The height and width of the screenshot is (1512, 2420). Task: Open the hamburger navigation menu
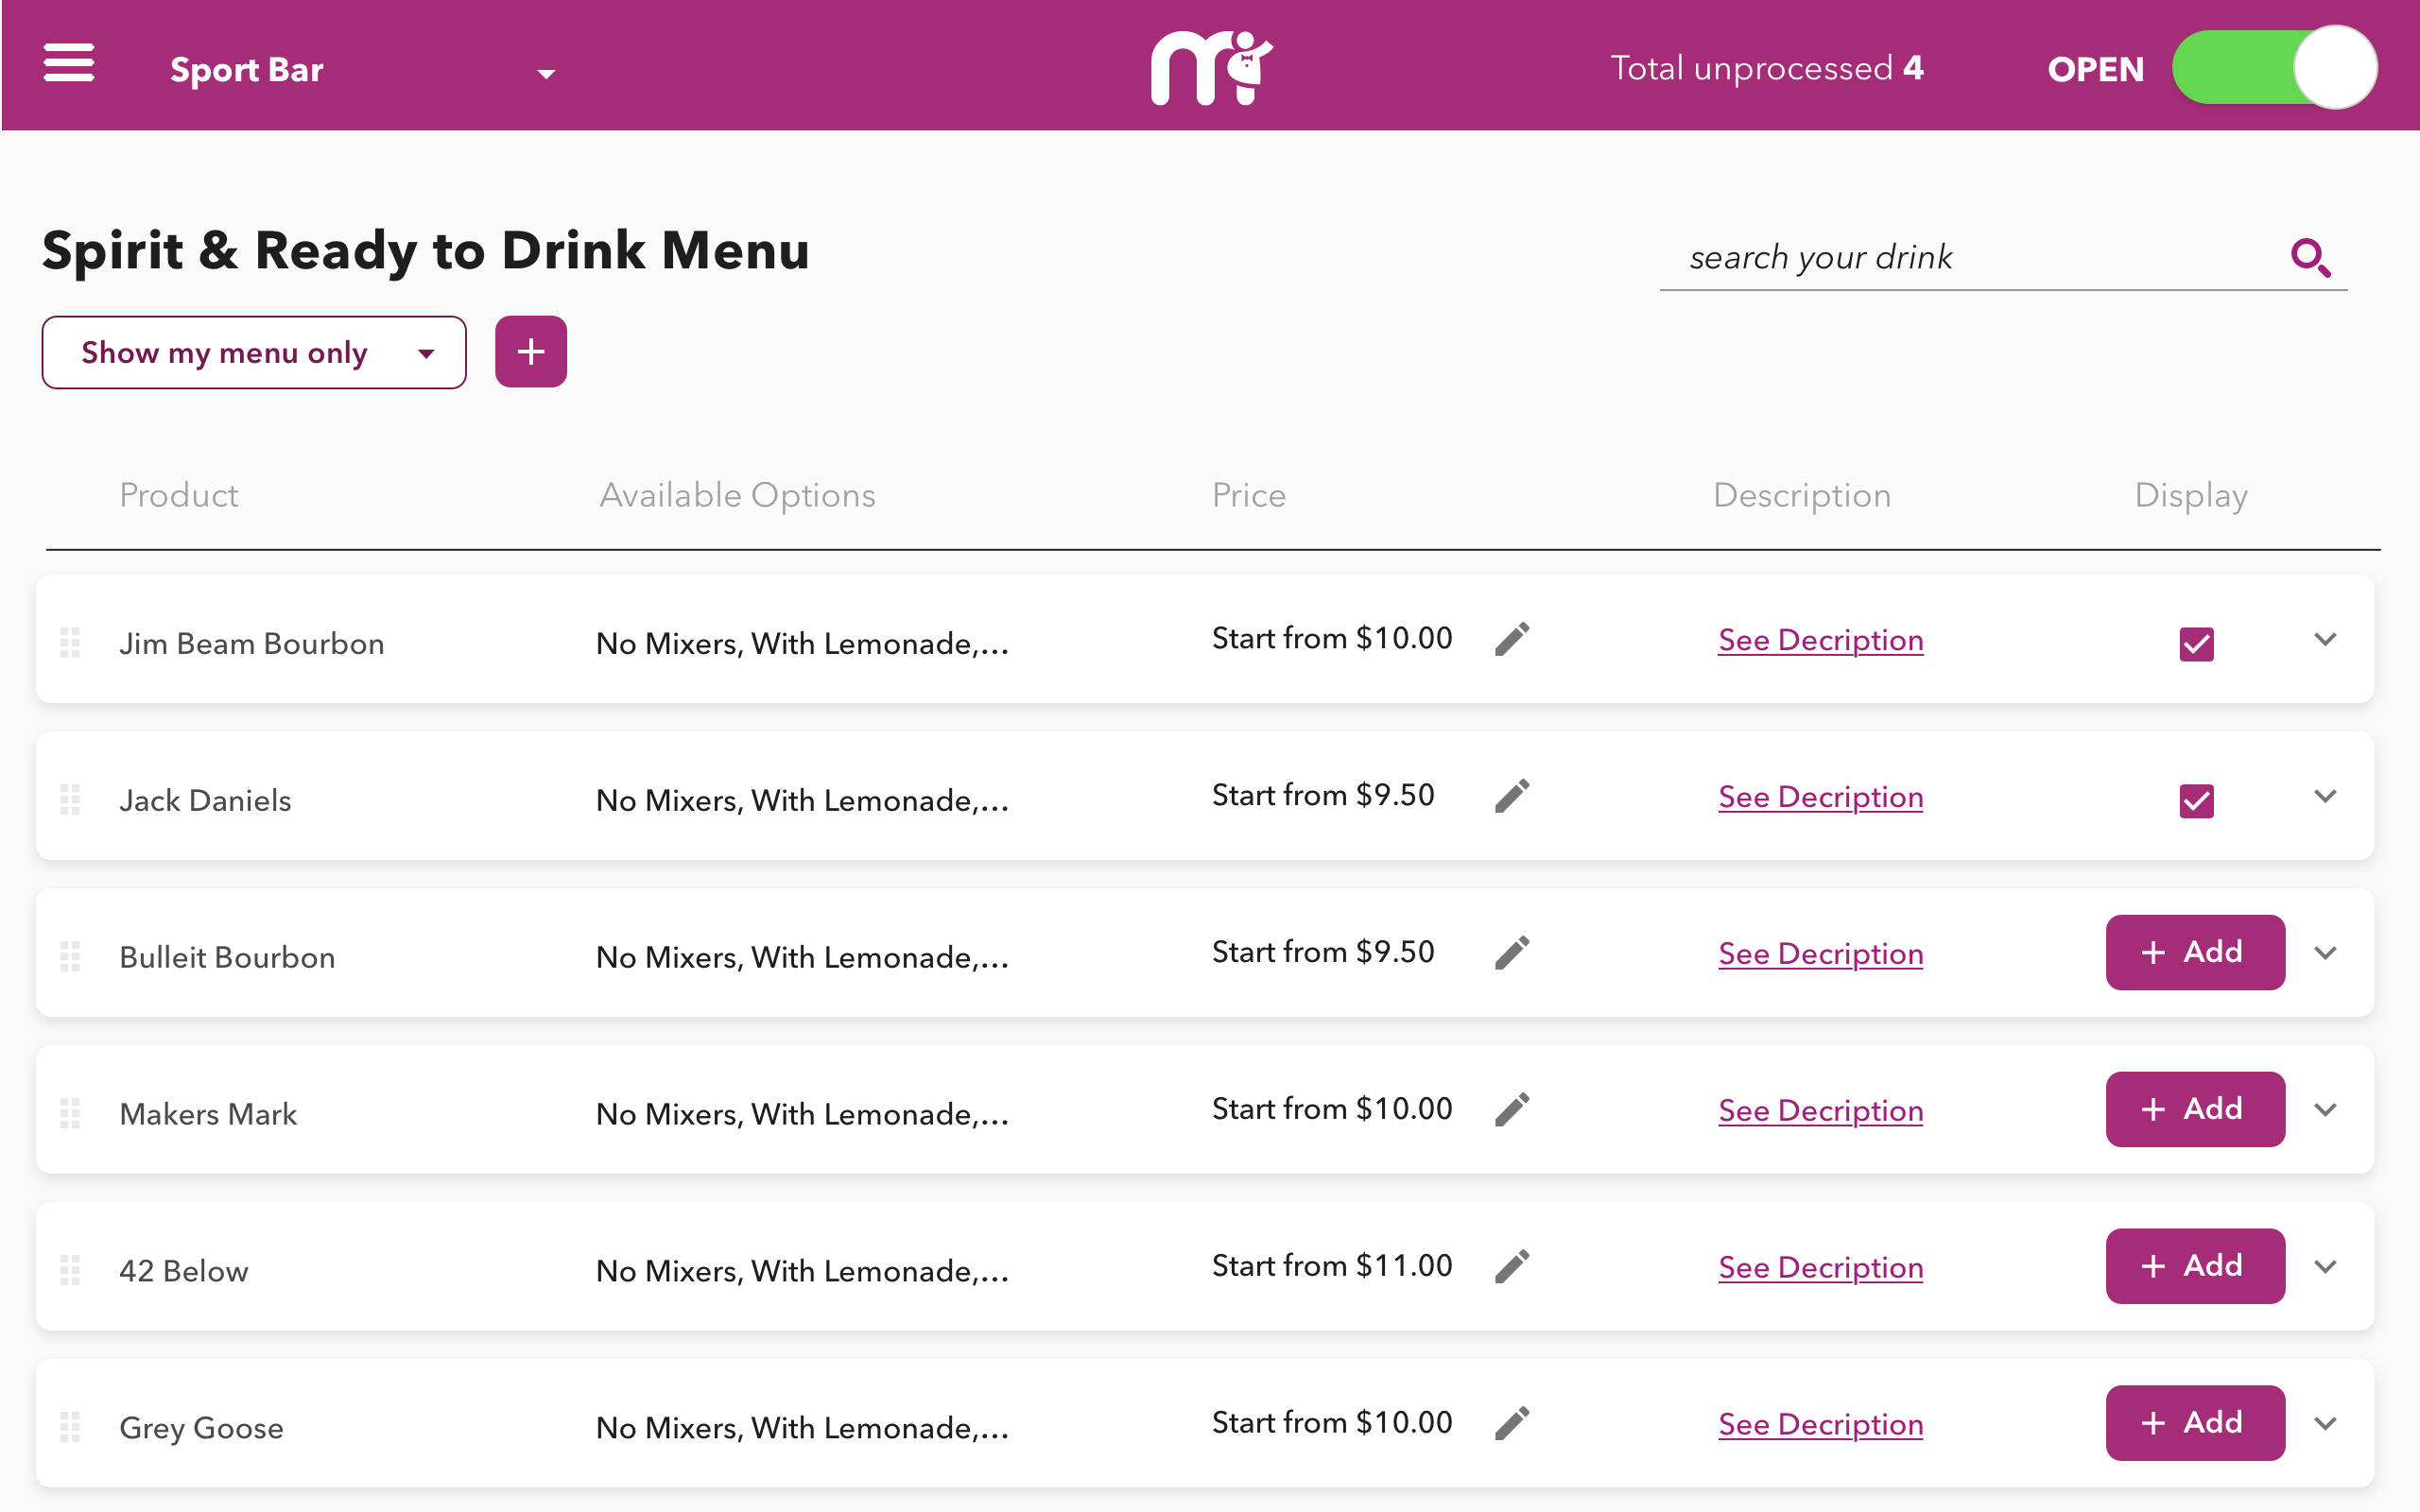point(69,64)
